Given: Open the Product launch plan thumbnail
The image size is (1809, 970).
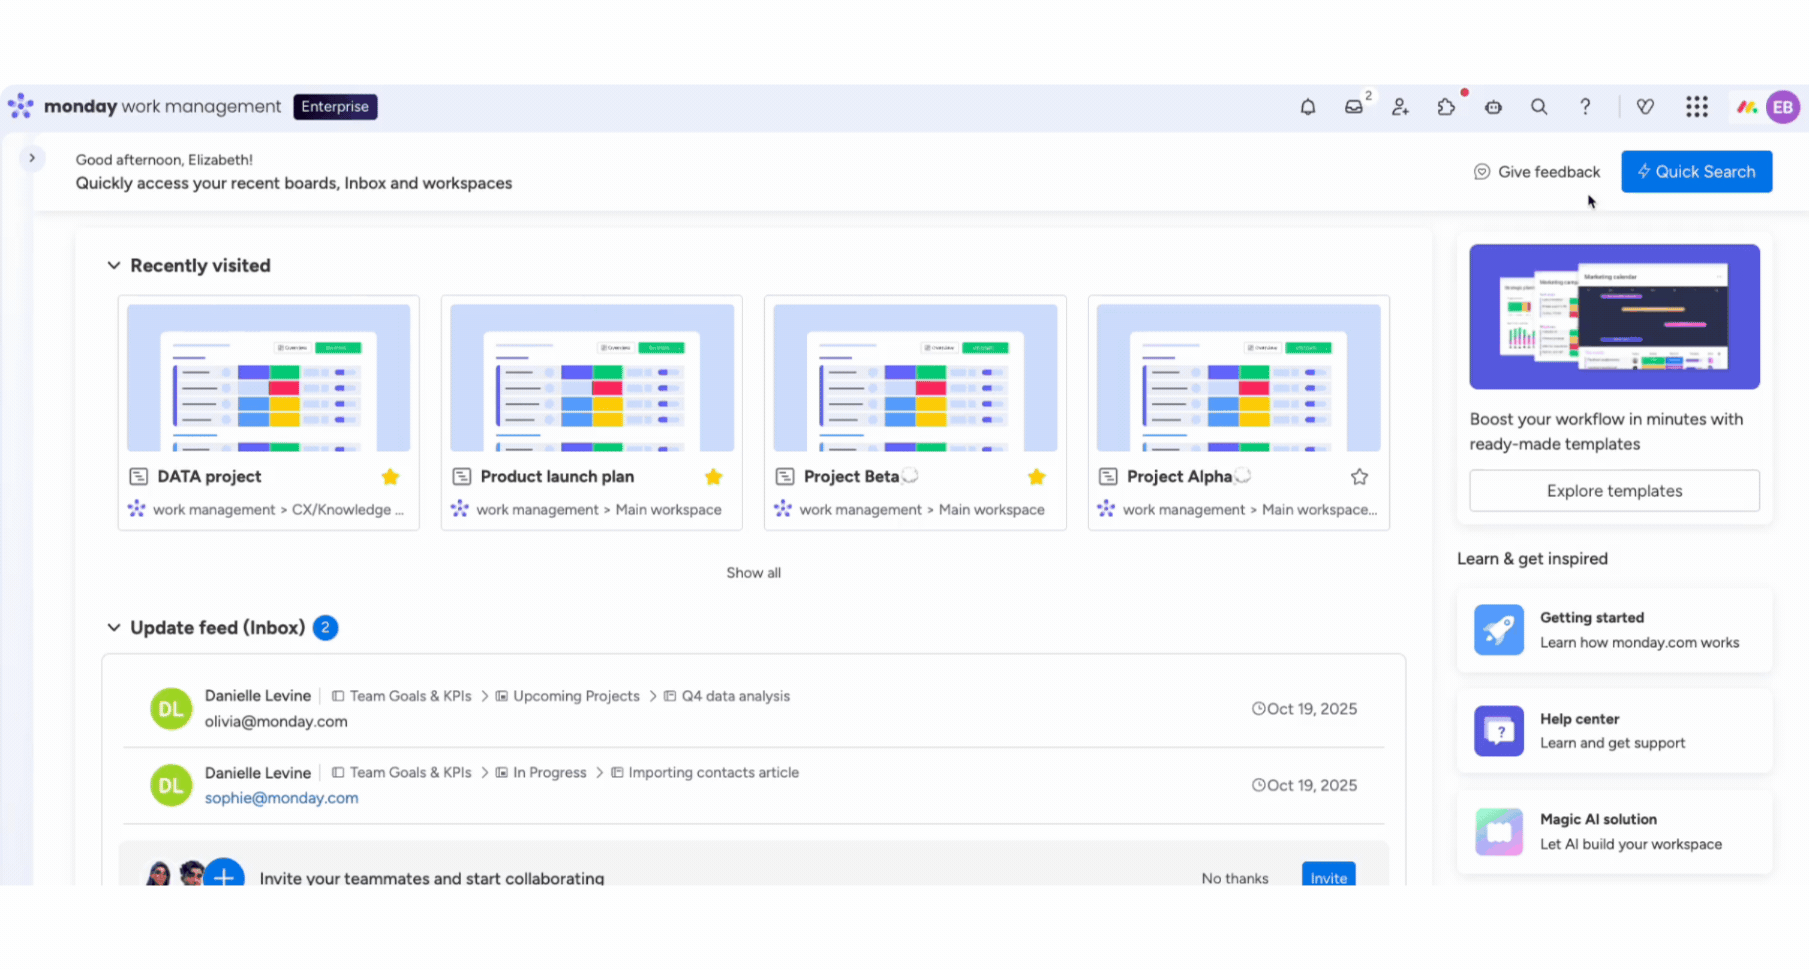Looking at the screenshot, I should coord(592,378).
